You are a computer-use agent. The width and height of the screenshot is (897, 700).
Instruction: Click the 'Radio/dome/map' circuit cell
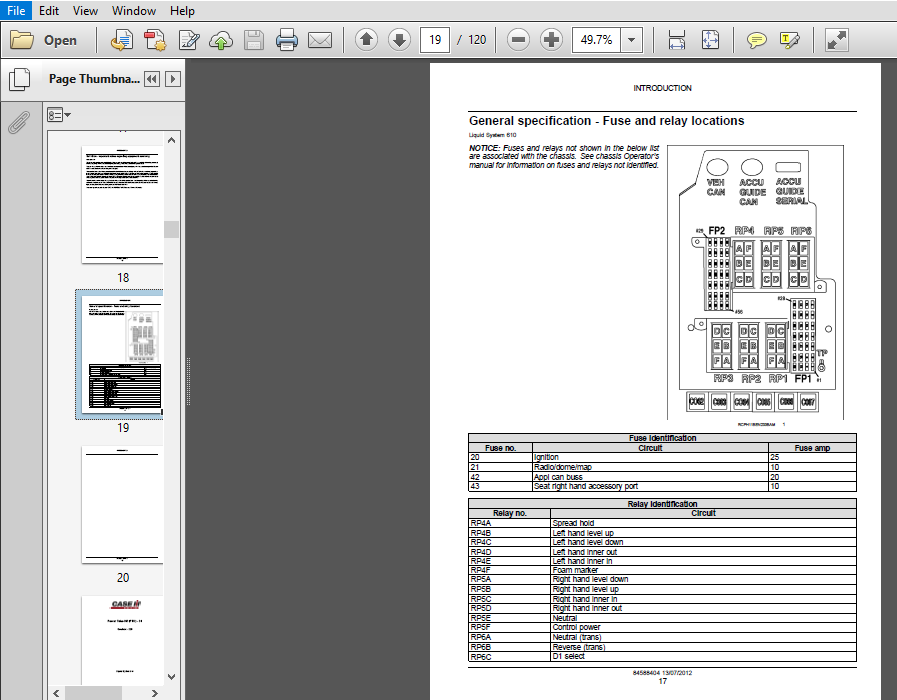coord(650,467)
